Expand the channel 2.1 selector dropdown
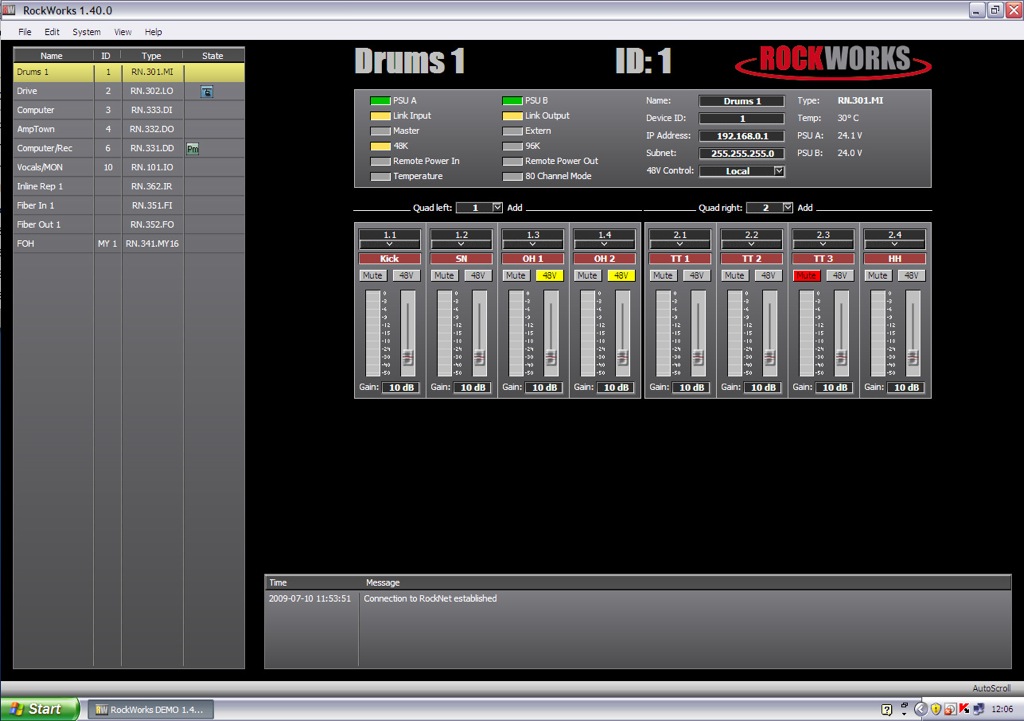The image size is (1024, 721). [680, 244]
